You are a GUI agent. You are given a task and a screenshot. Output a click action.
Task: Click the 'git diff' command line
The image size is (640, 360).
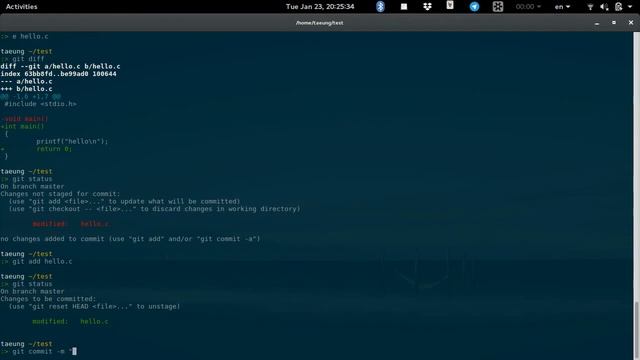(22, 59)
